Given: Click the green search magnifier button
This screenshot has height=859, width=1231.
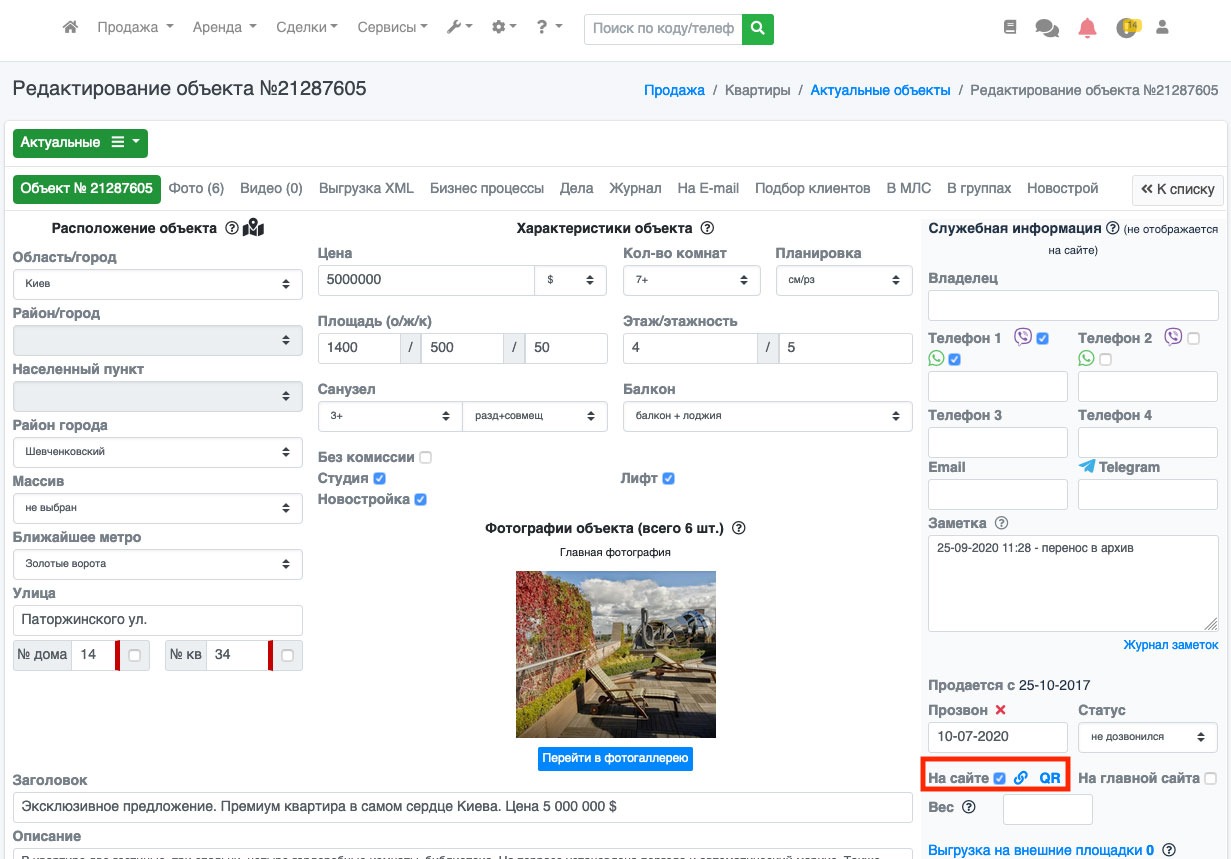Looking at the screenshot, I should [759, 28].
